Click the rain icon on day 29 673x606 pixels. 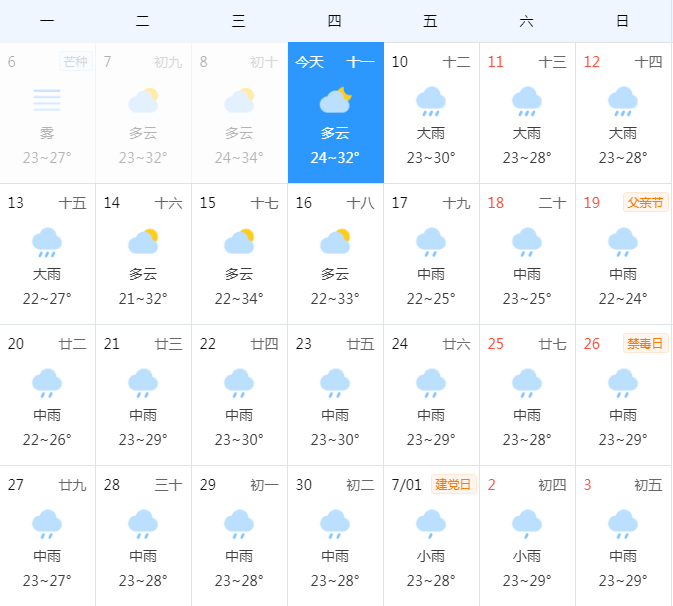239,524
